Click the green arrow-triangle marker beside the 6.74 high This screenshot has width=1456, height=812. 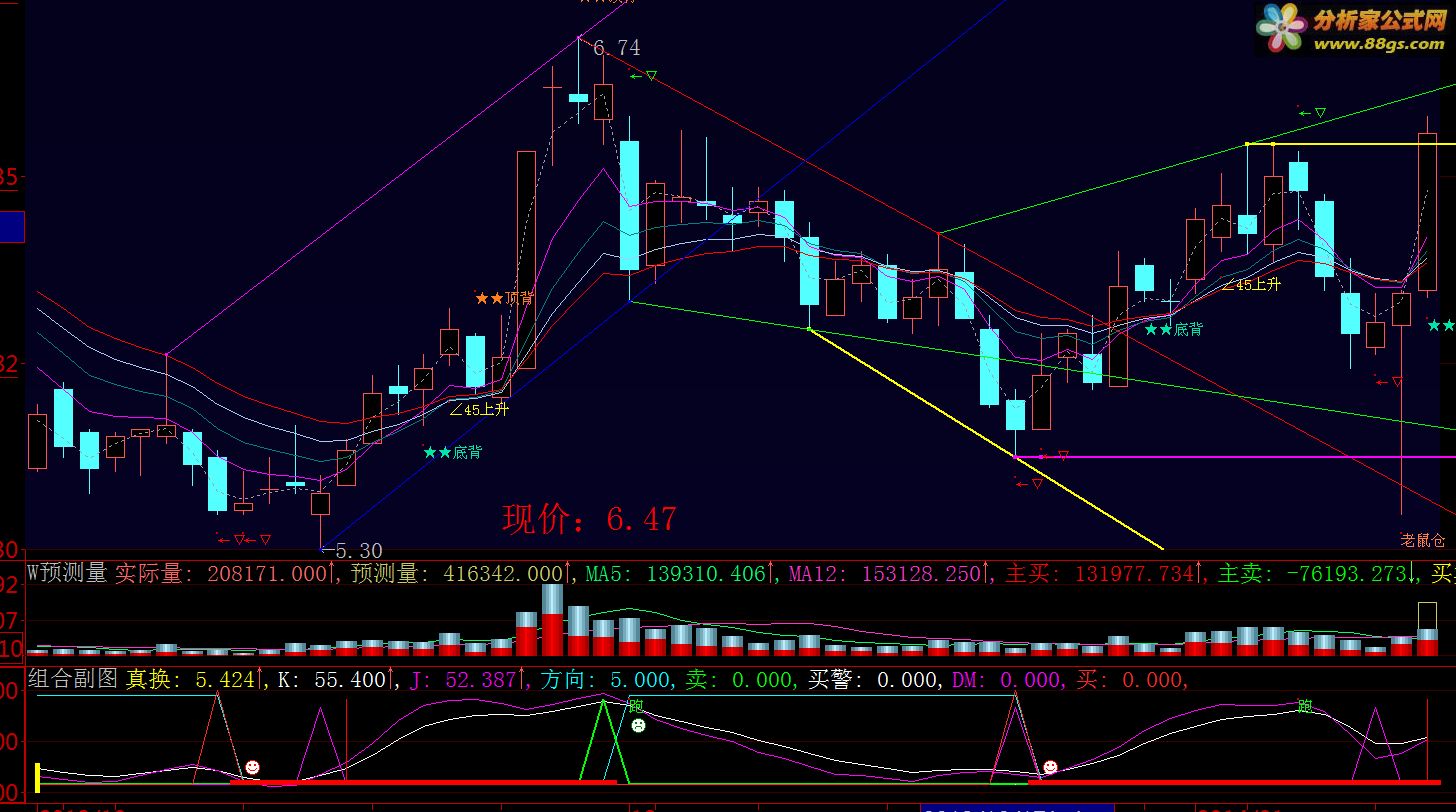[643, 75]
